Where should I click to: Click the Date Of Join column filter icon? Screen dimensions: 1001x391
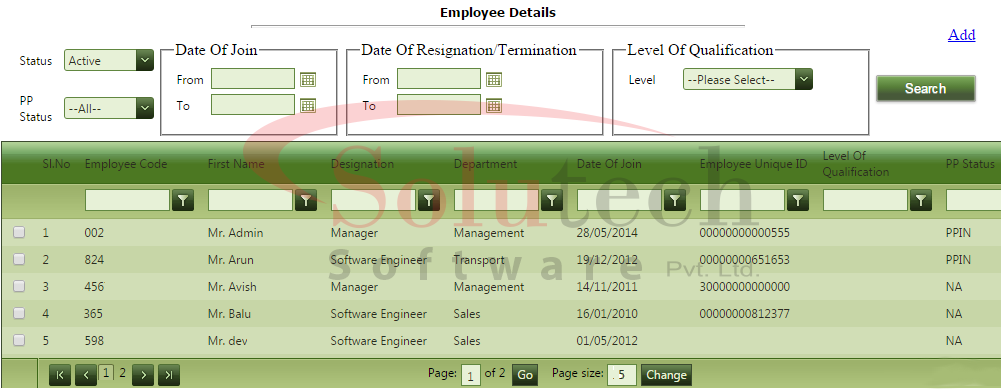tap(675, 201)
